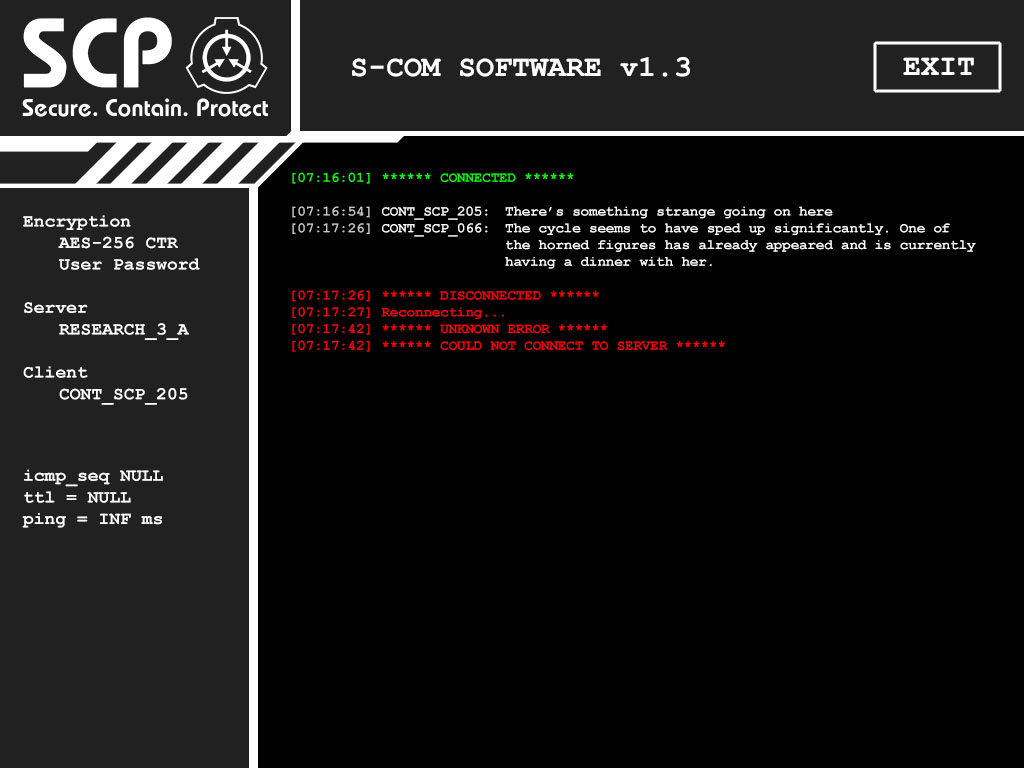Click server name RESEARCH_3_A
The image size is (1024, 768).
[x=123, y=329]
